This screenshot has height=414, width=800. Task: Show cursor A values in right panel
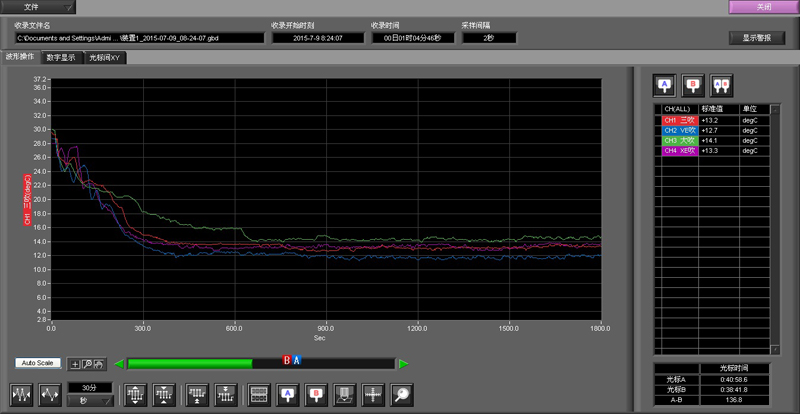click(x=664, y=85)
